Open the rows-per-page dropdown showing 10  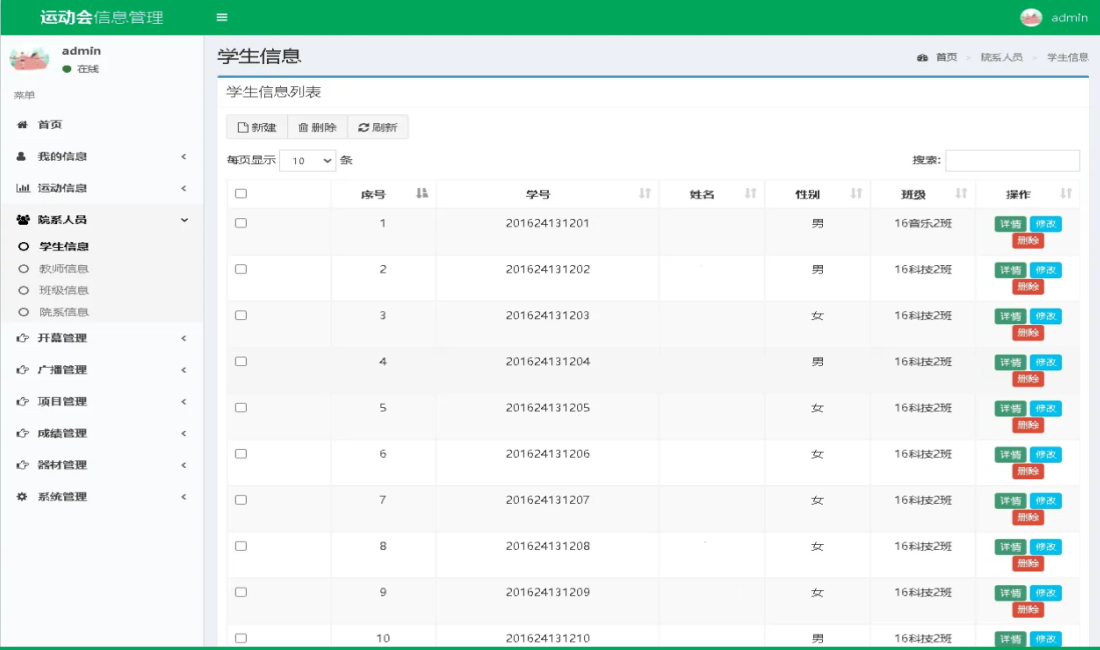tap(308, 160)
